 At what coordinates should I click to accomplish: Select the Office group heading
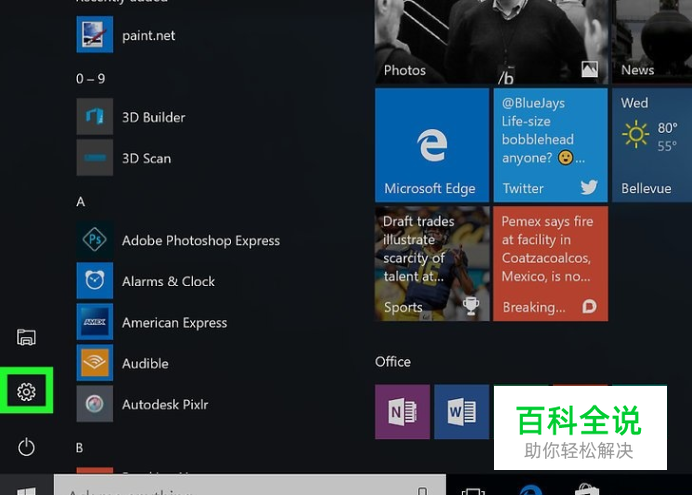(x=393, y=362)
